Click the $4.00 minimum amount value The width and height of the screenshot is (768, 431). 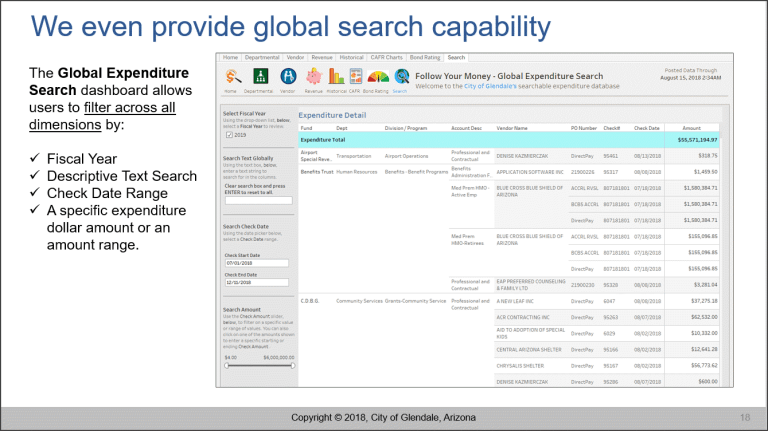(230, 358)
